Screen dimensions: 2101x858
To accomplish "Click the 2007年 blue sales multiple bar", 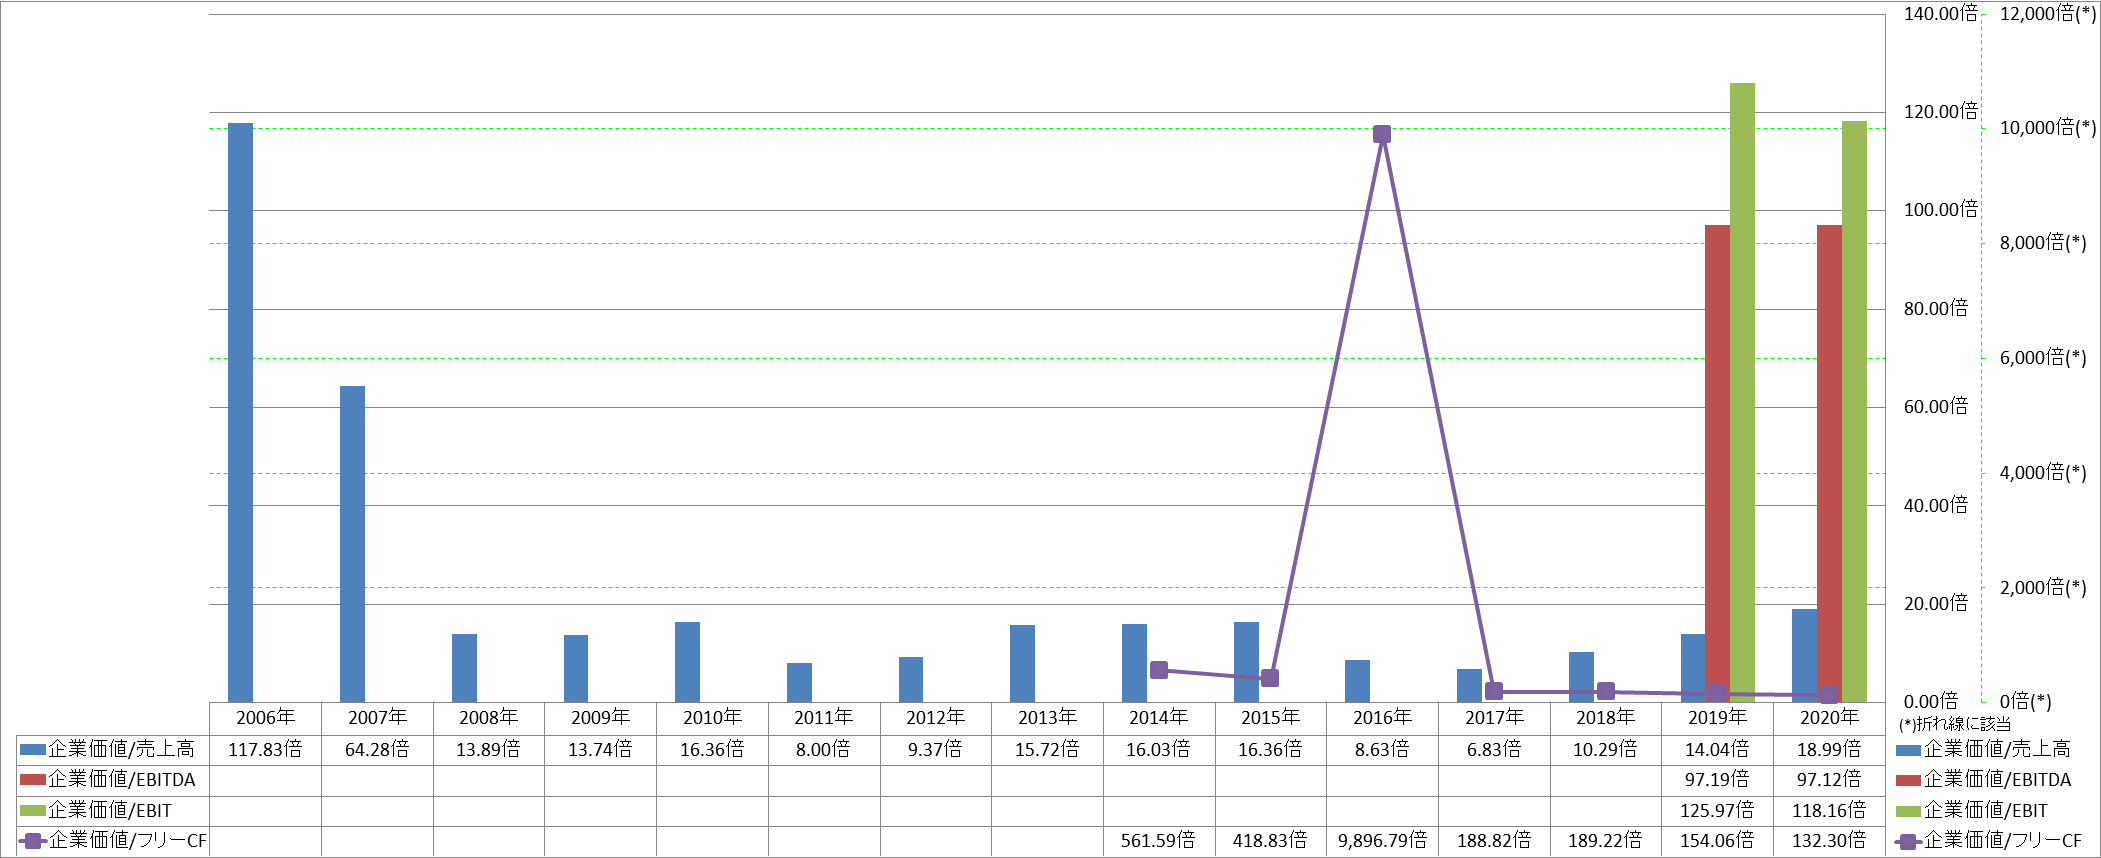I will point(352,544).
